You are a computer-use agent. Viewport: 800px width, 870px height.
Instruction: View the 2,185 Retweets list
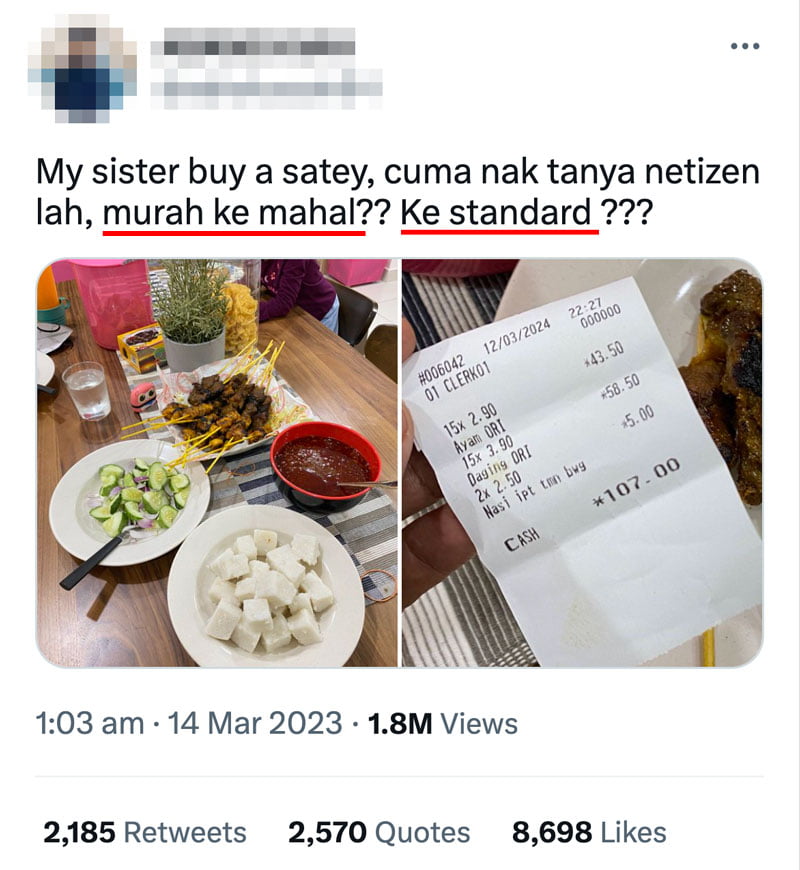coord(145,832)
